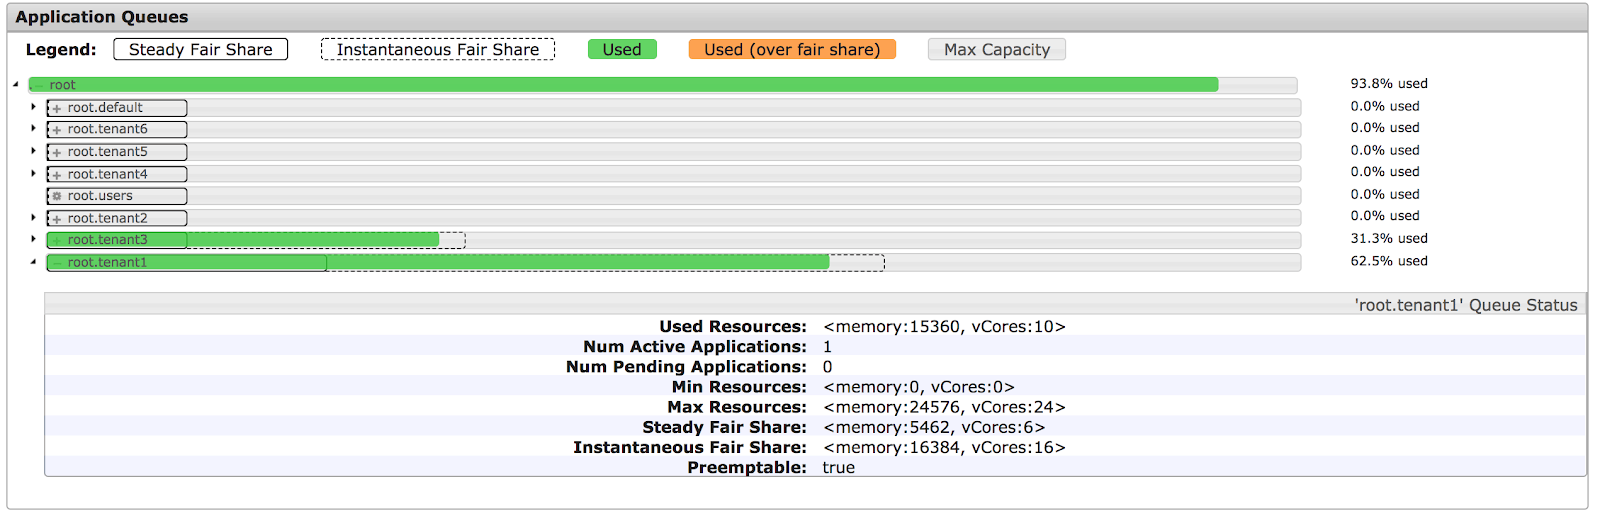
Task: Click the '62.5% used' tenant1 value
Action: click(1389, 261)
